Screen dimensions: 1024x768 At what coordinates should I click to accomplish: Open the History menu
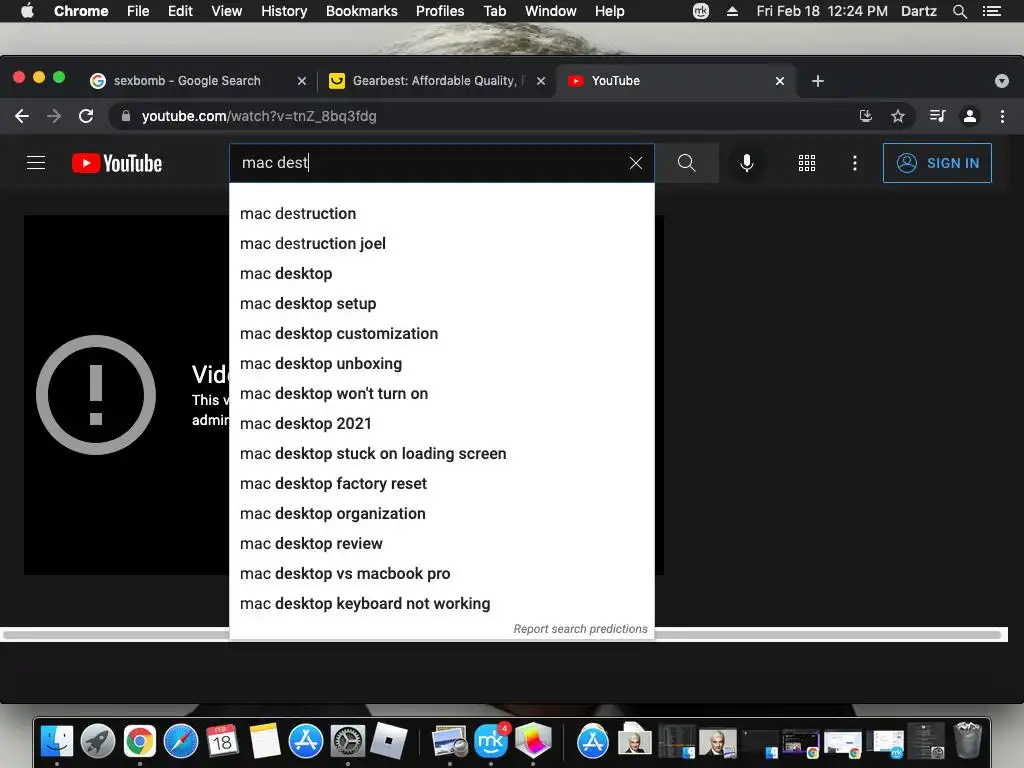pyautogui.click(x=284, y=11)
